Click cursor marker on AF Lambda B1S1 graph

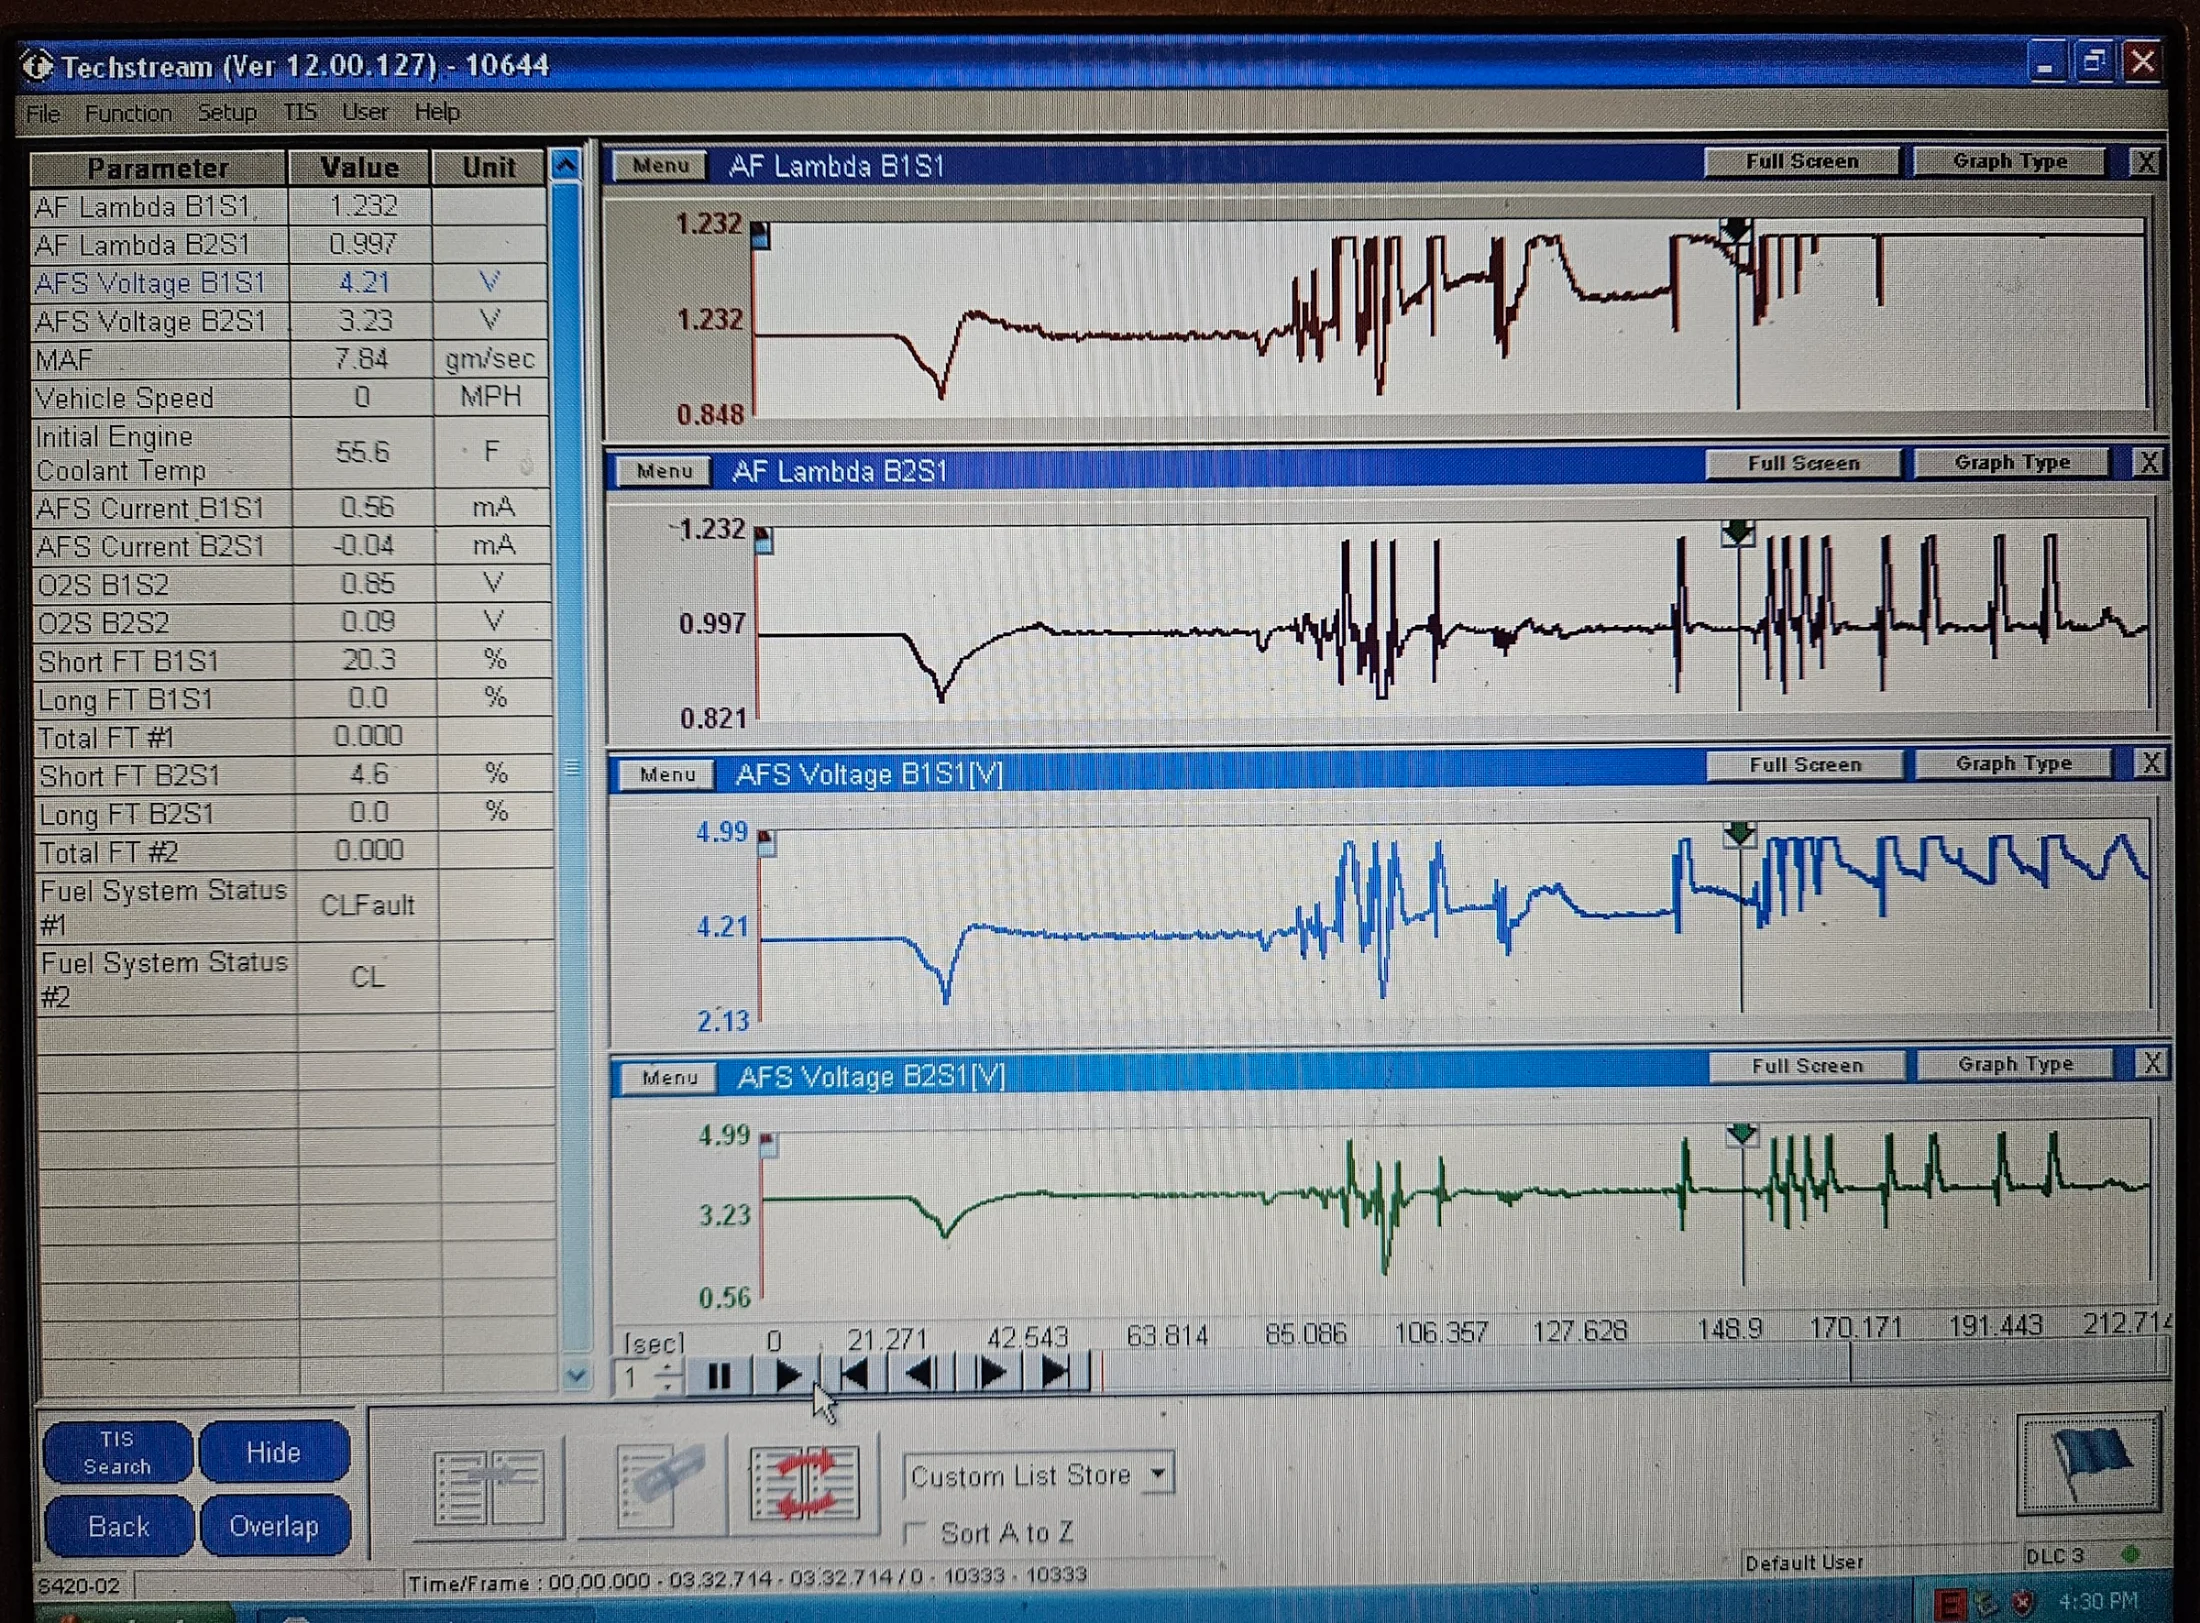(1736, 232)
